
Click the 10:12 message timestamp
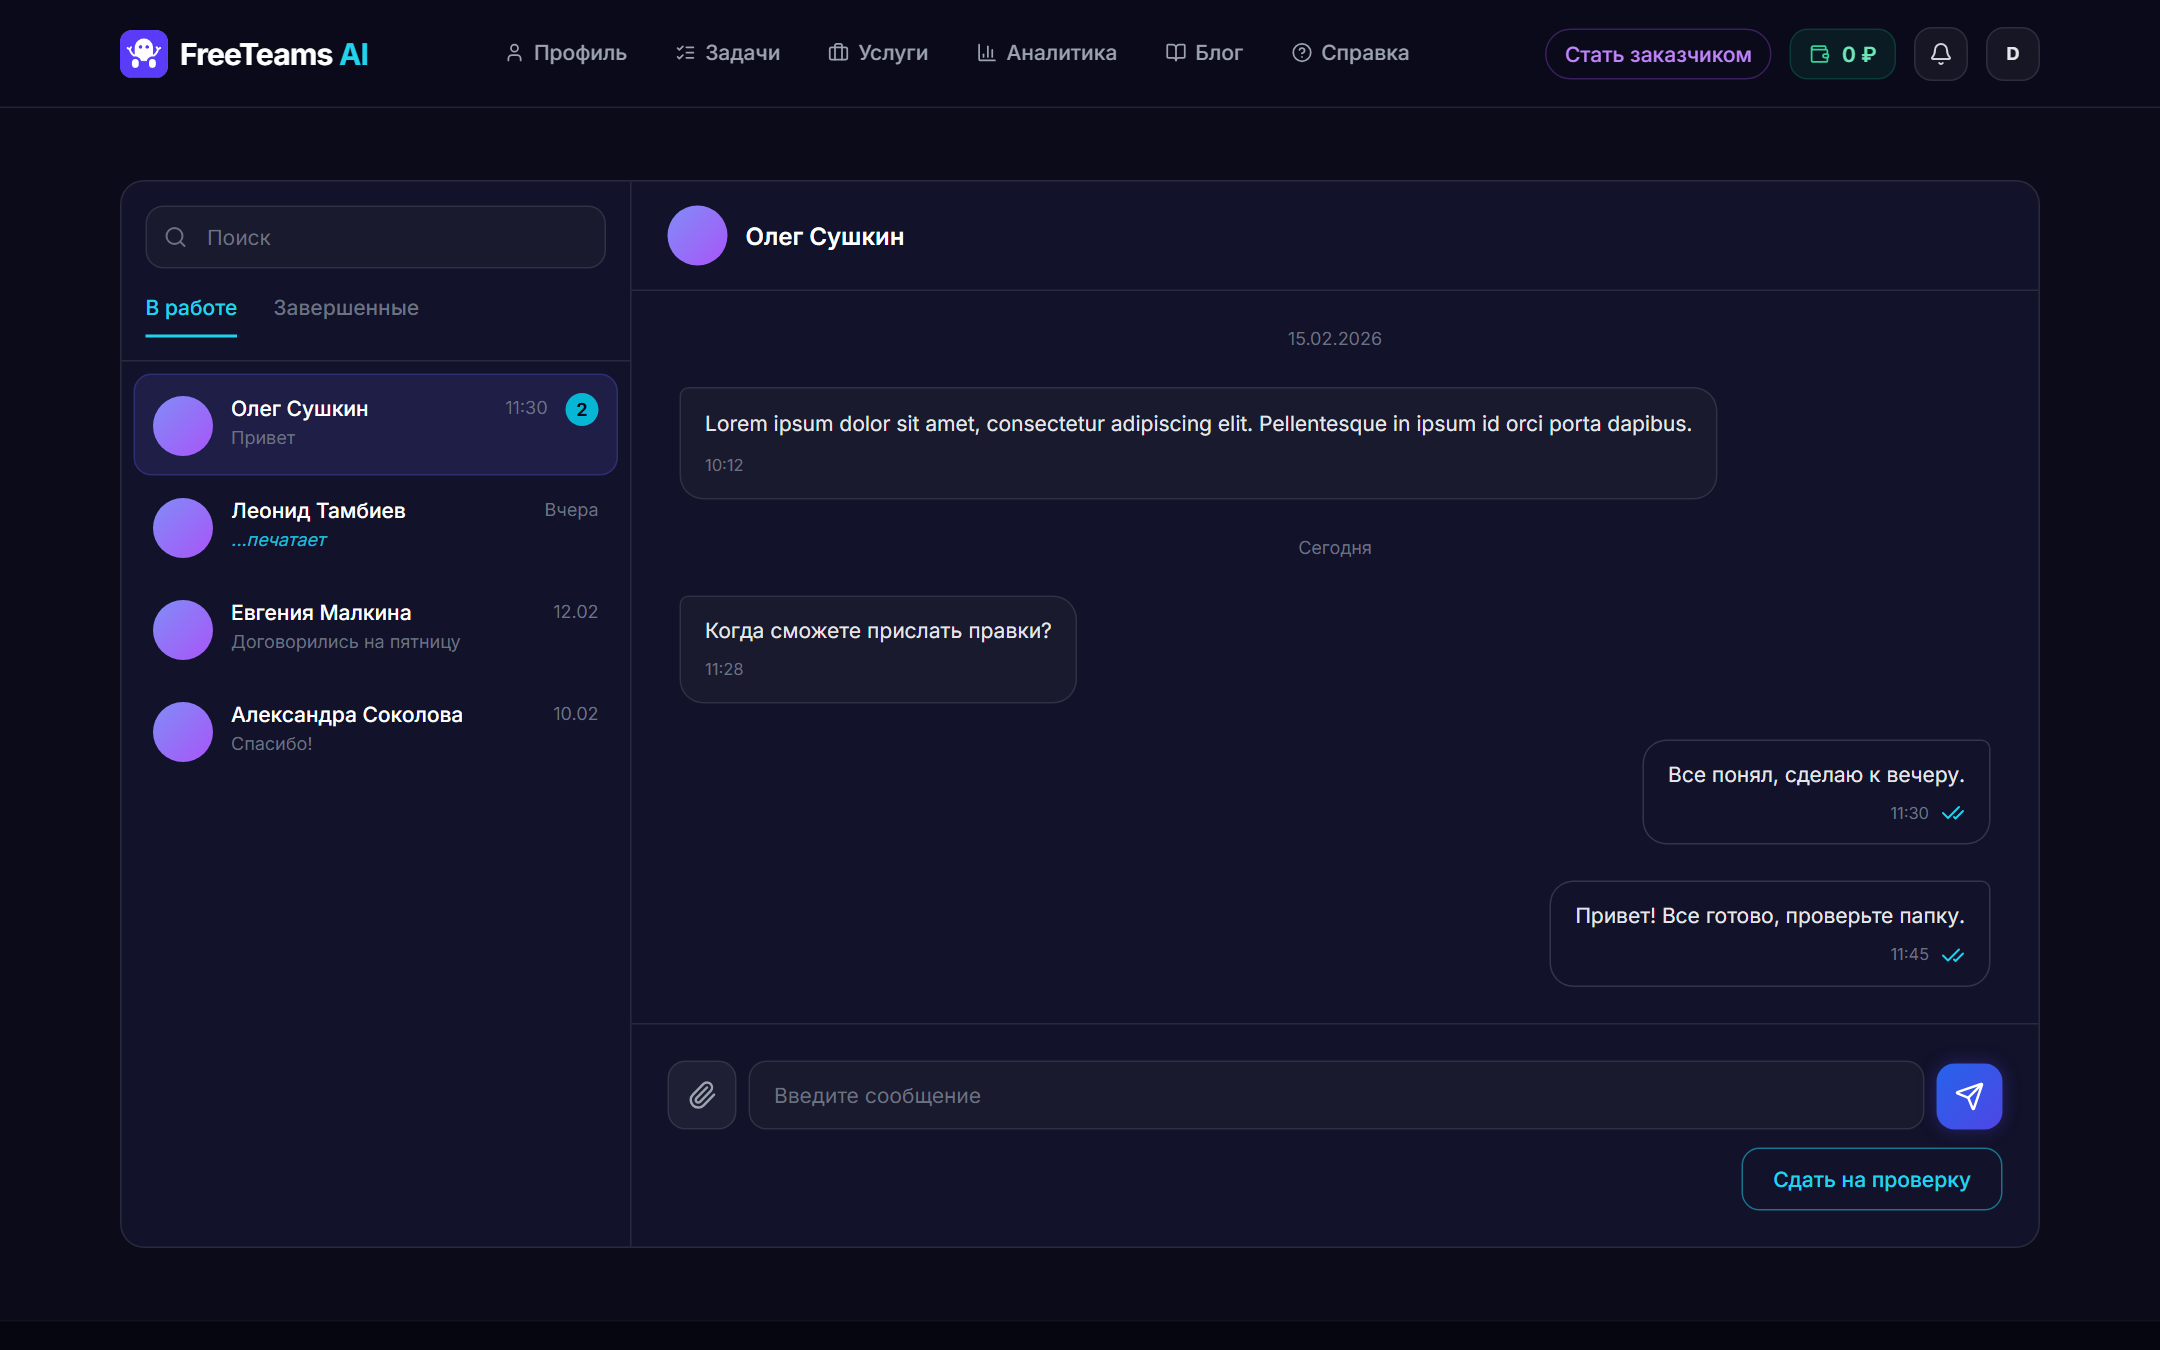point(724,465)
